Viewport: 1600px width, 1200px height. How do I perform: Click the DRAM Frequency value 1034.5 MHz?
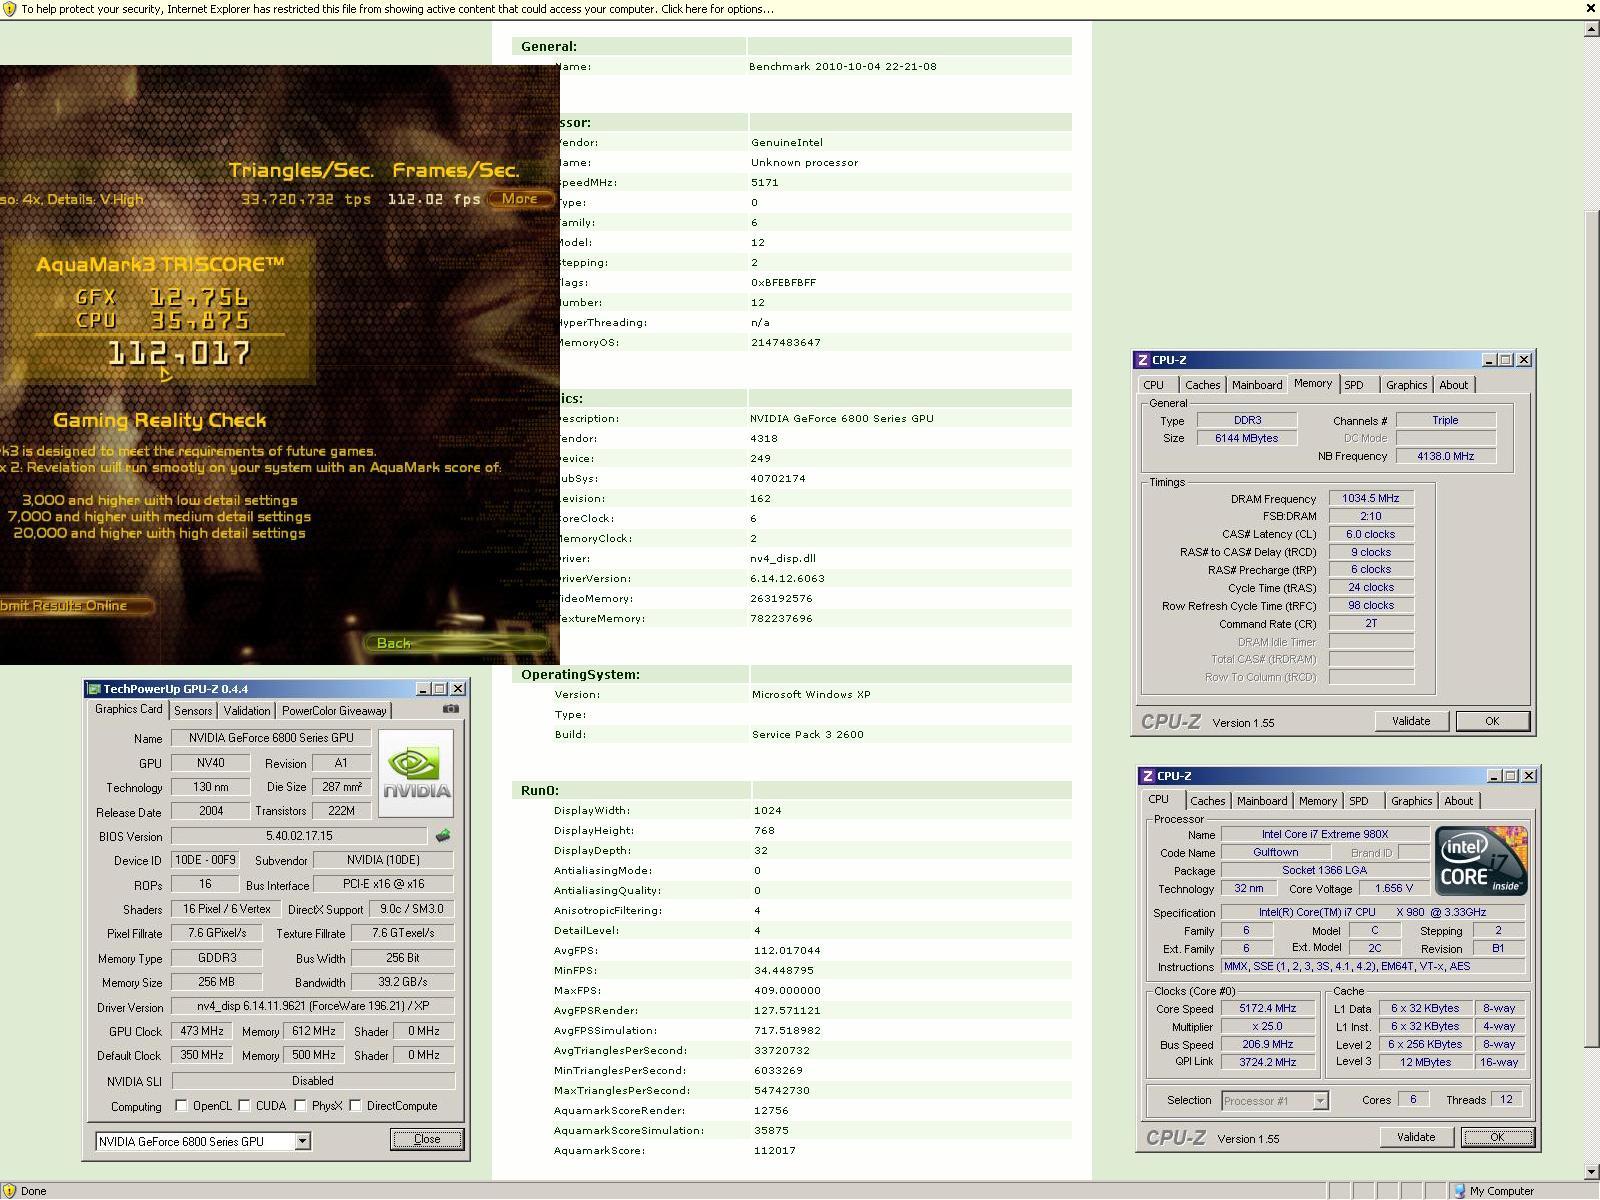pyautogui.click(x=1371, y=498)
